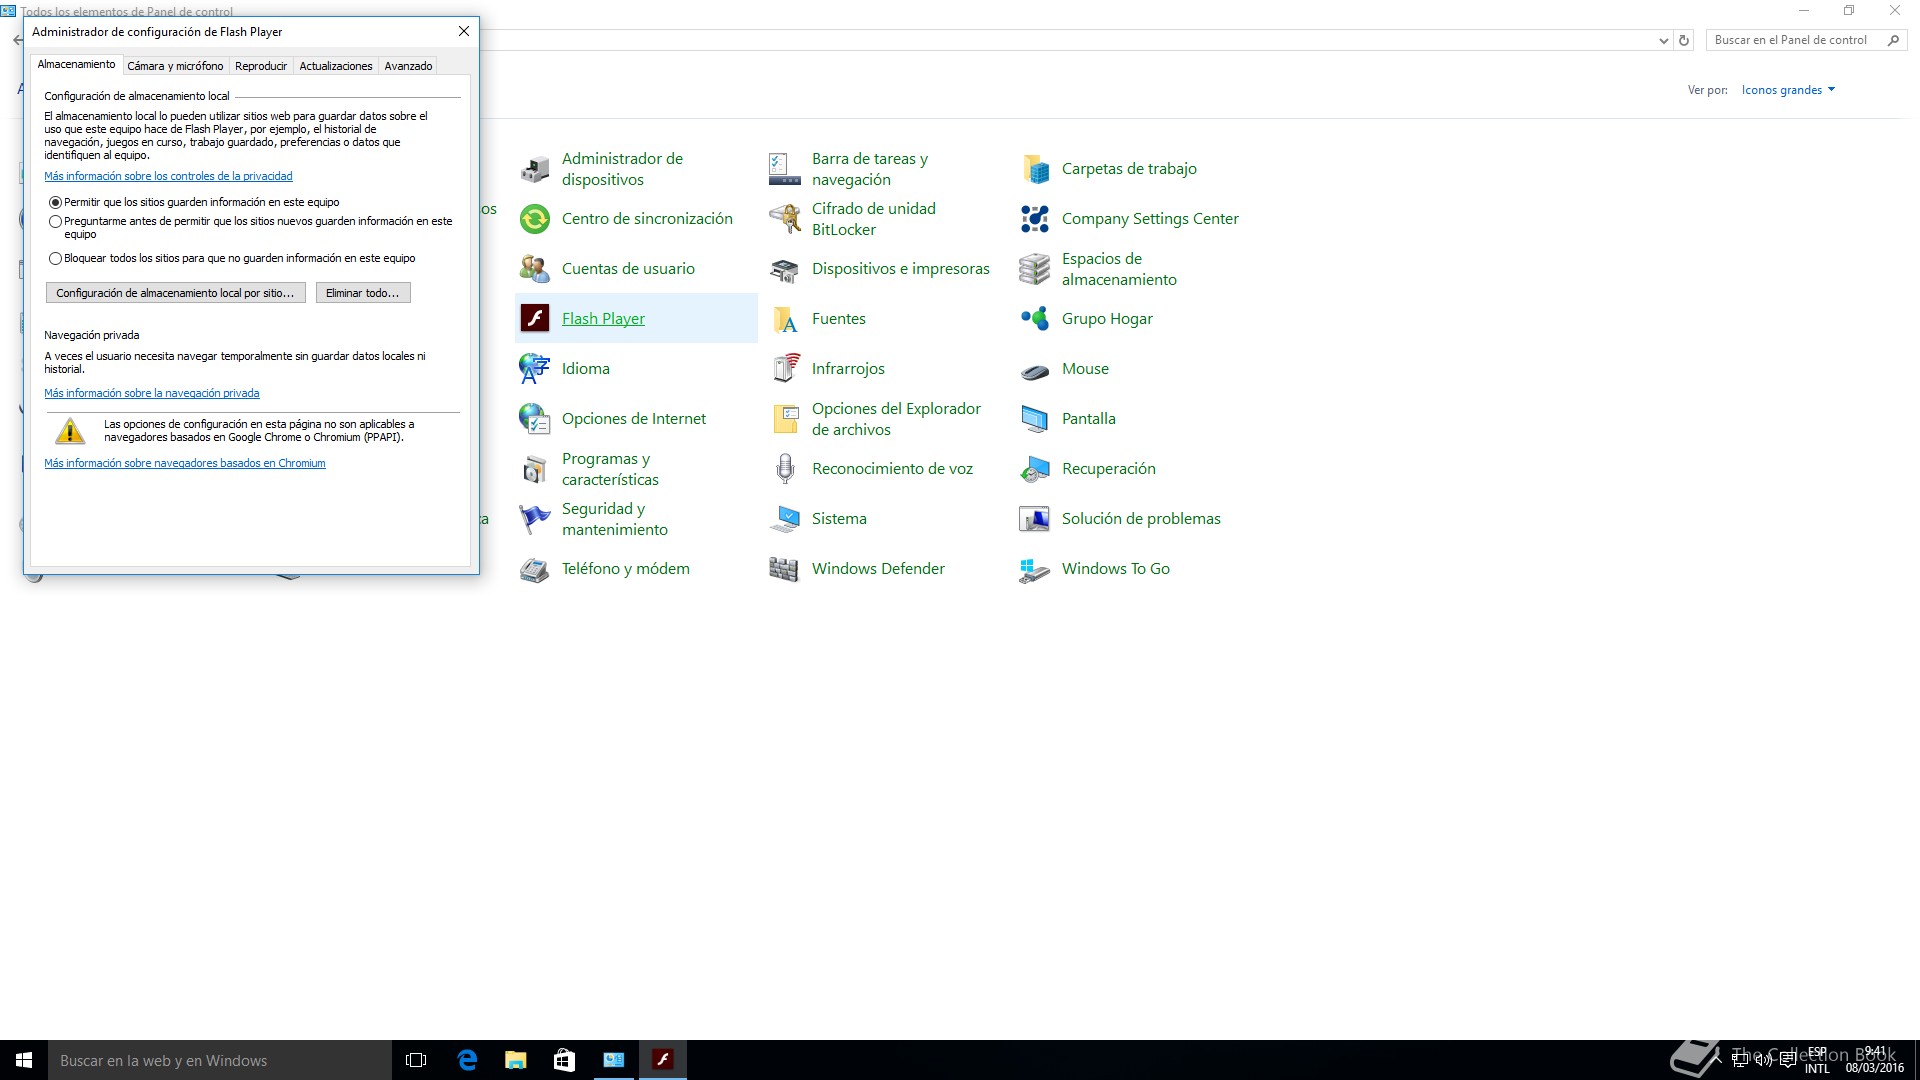1920x1080 pixels.
Task: Switch to the Actualizaciones tab
Action: tap(336, 66)
